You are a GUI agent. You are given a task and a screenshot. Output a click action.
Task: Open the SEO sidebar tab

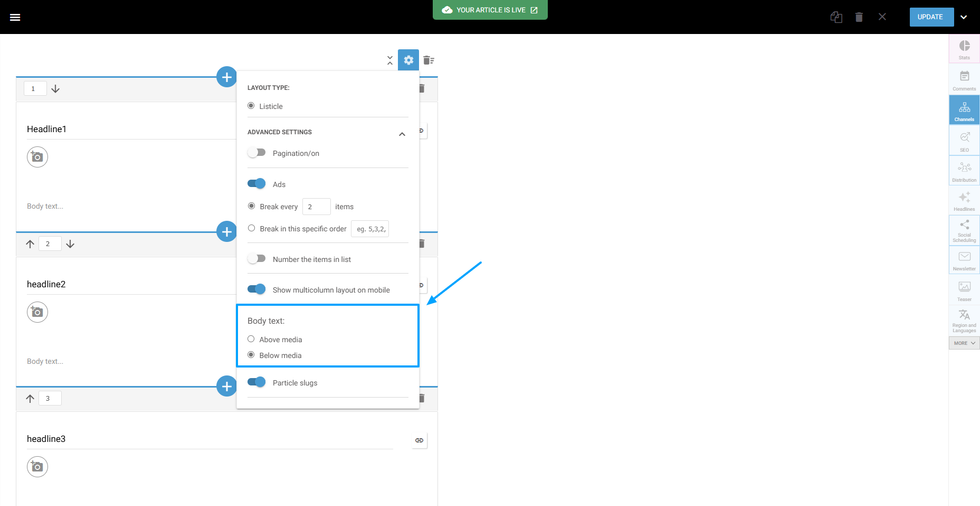(964, 141)
